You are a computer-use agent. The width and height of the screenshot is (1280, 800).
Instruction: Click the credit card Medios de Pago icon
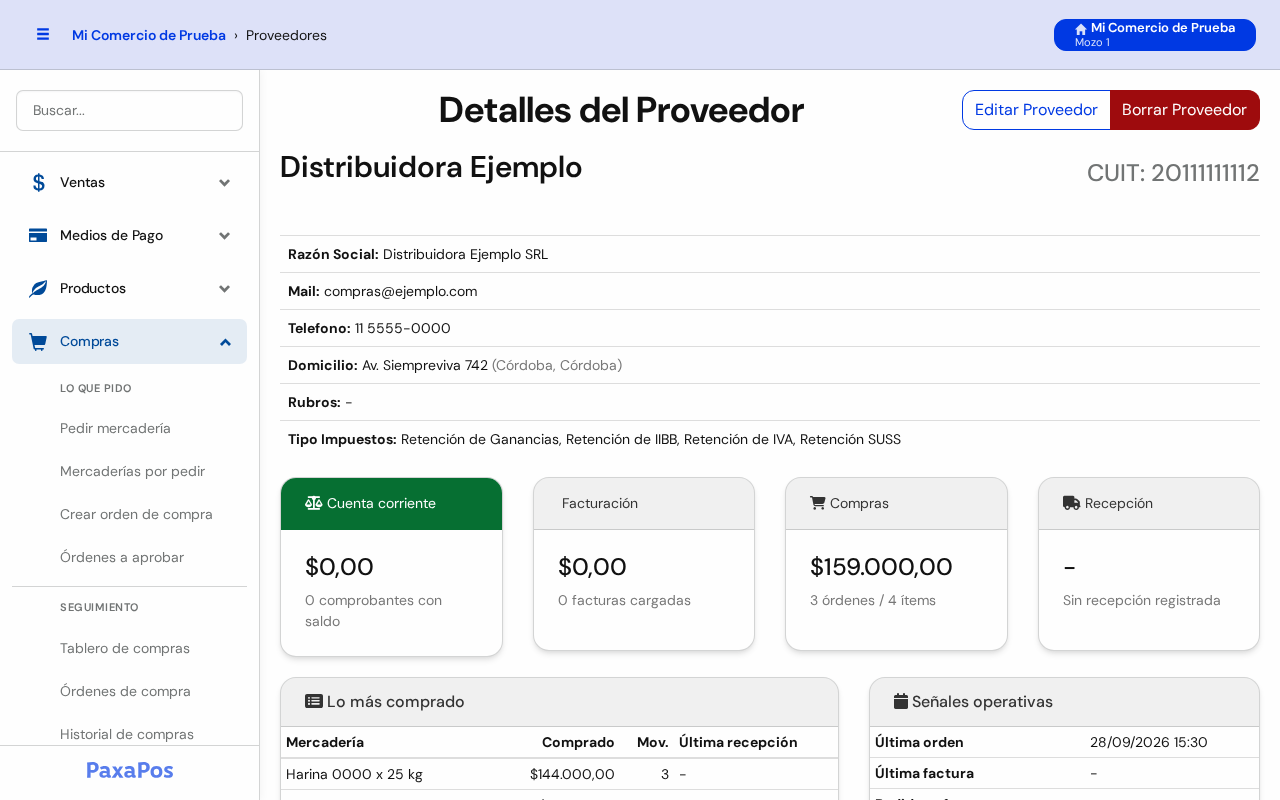38,235
